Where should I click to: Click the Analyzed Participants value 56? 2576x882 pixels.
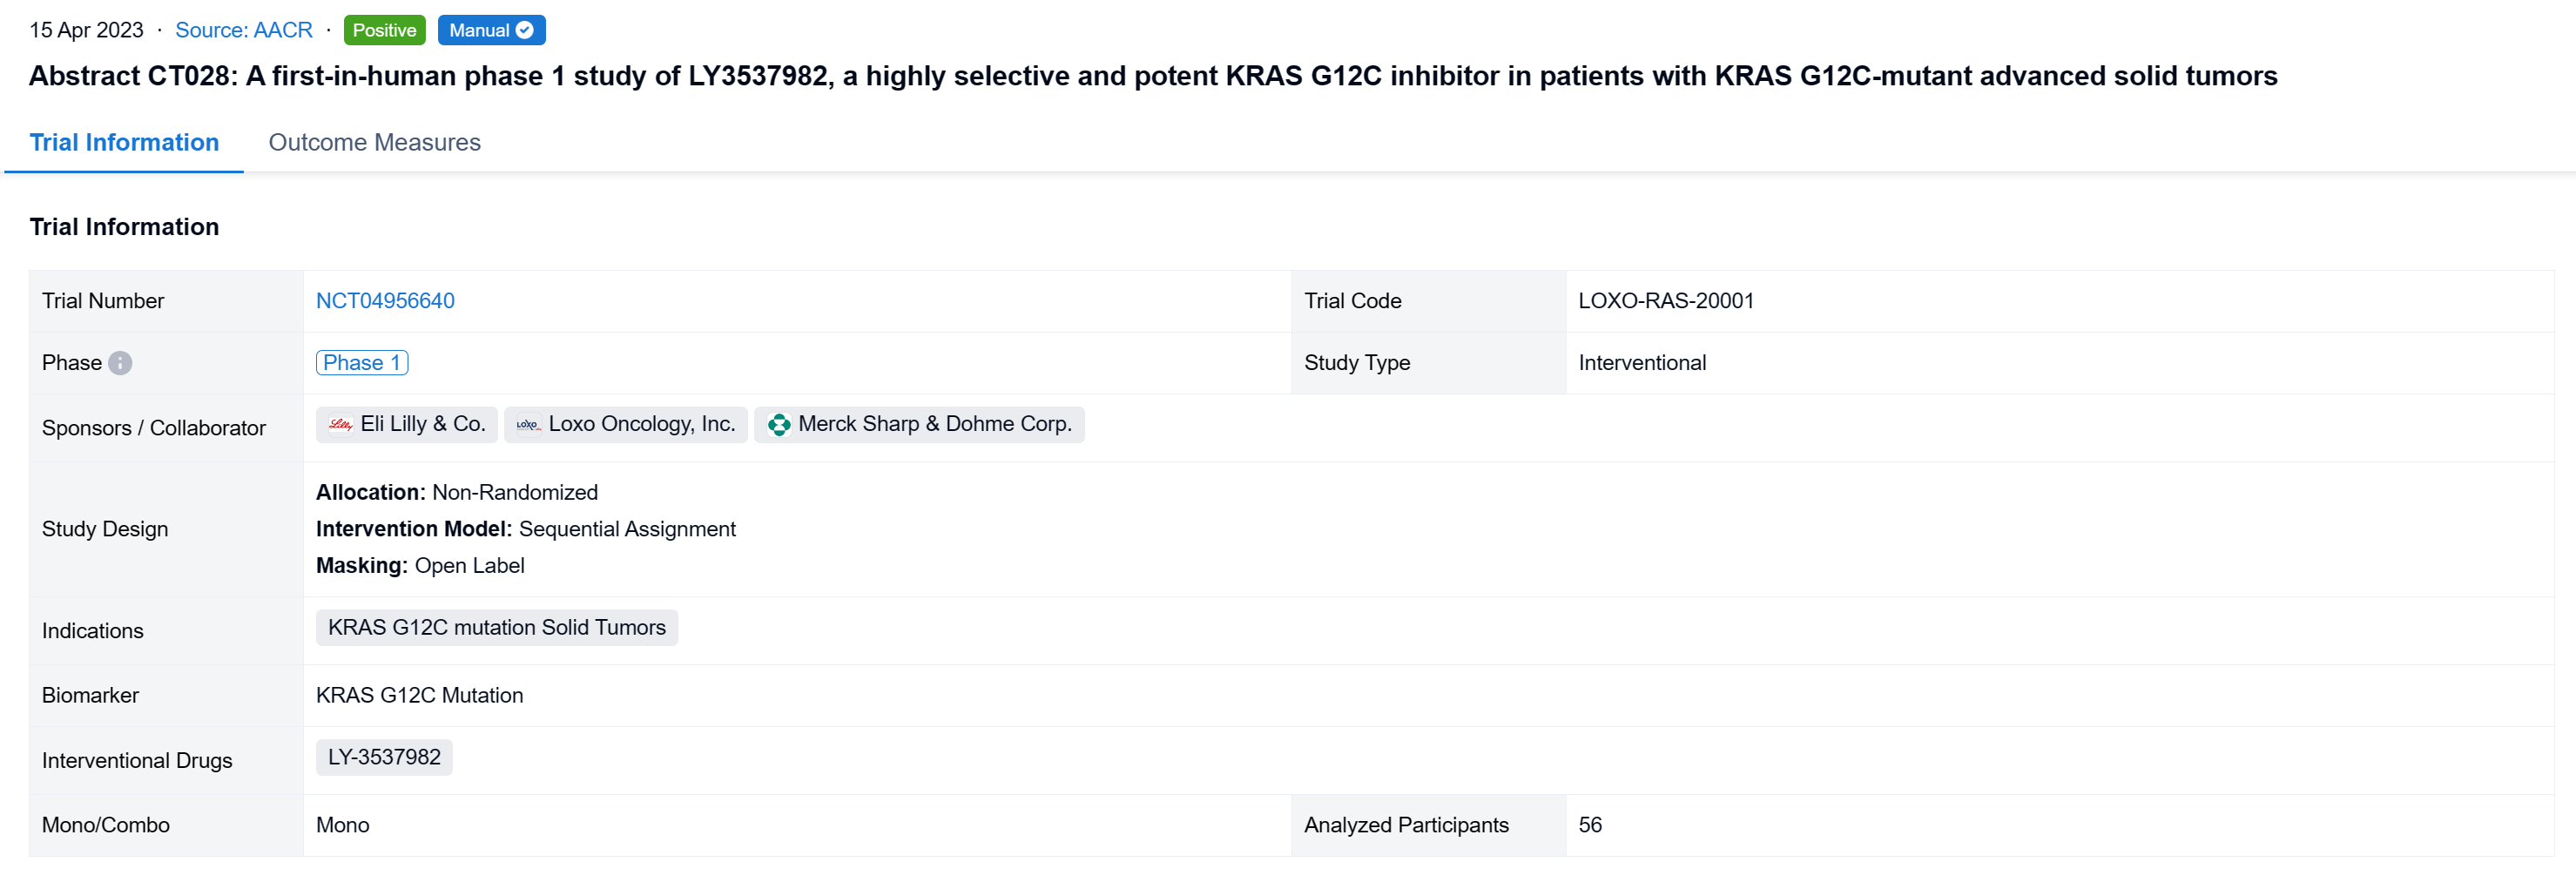point(1589,825)
